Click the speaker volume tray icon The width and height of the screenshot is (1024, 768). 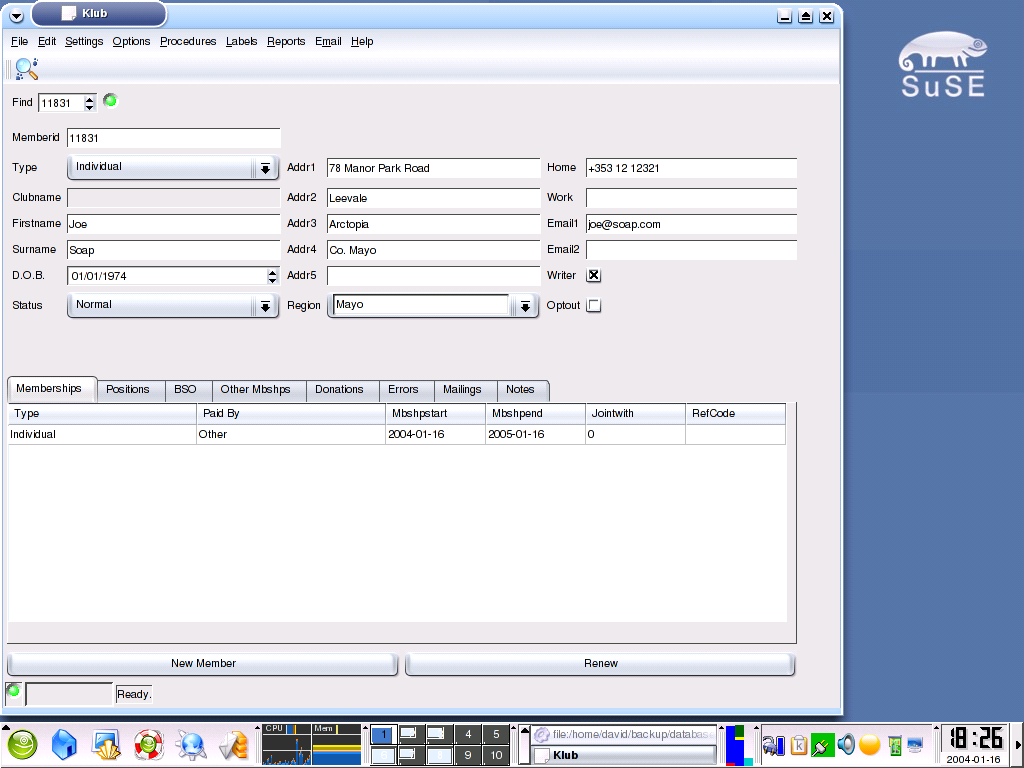coord(846,744)
